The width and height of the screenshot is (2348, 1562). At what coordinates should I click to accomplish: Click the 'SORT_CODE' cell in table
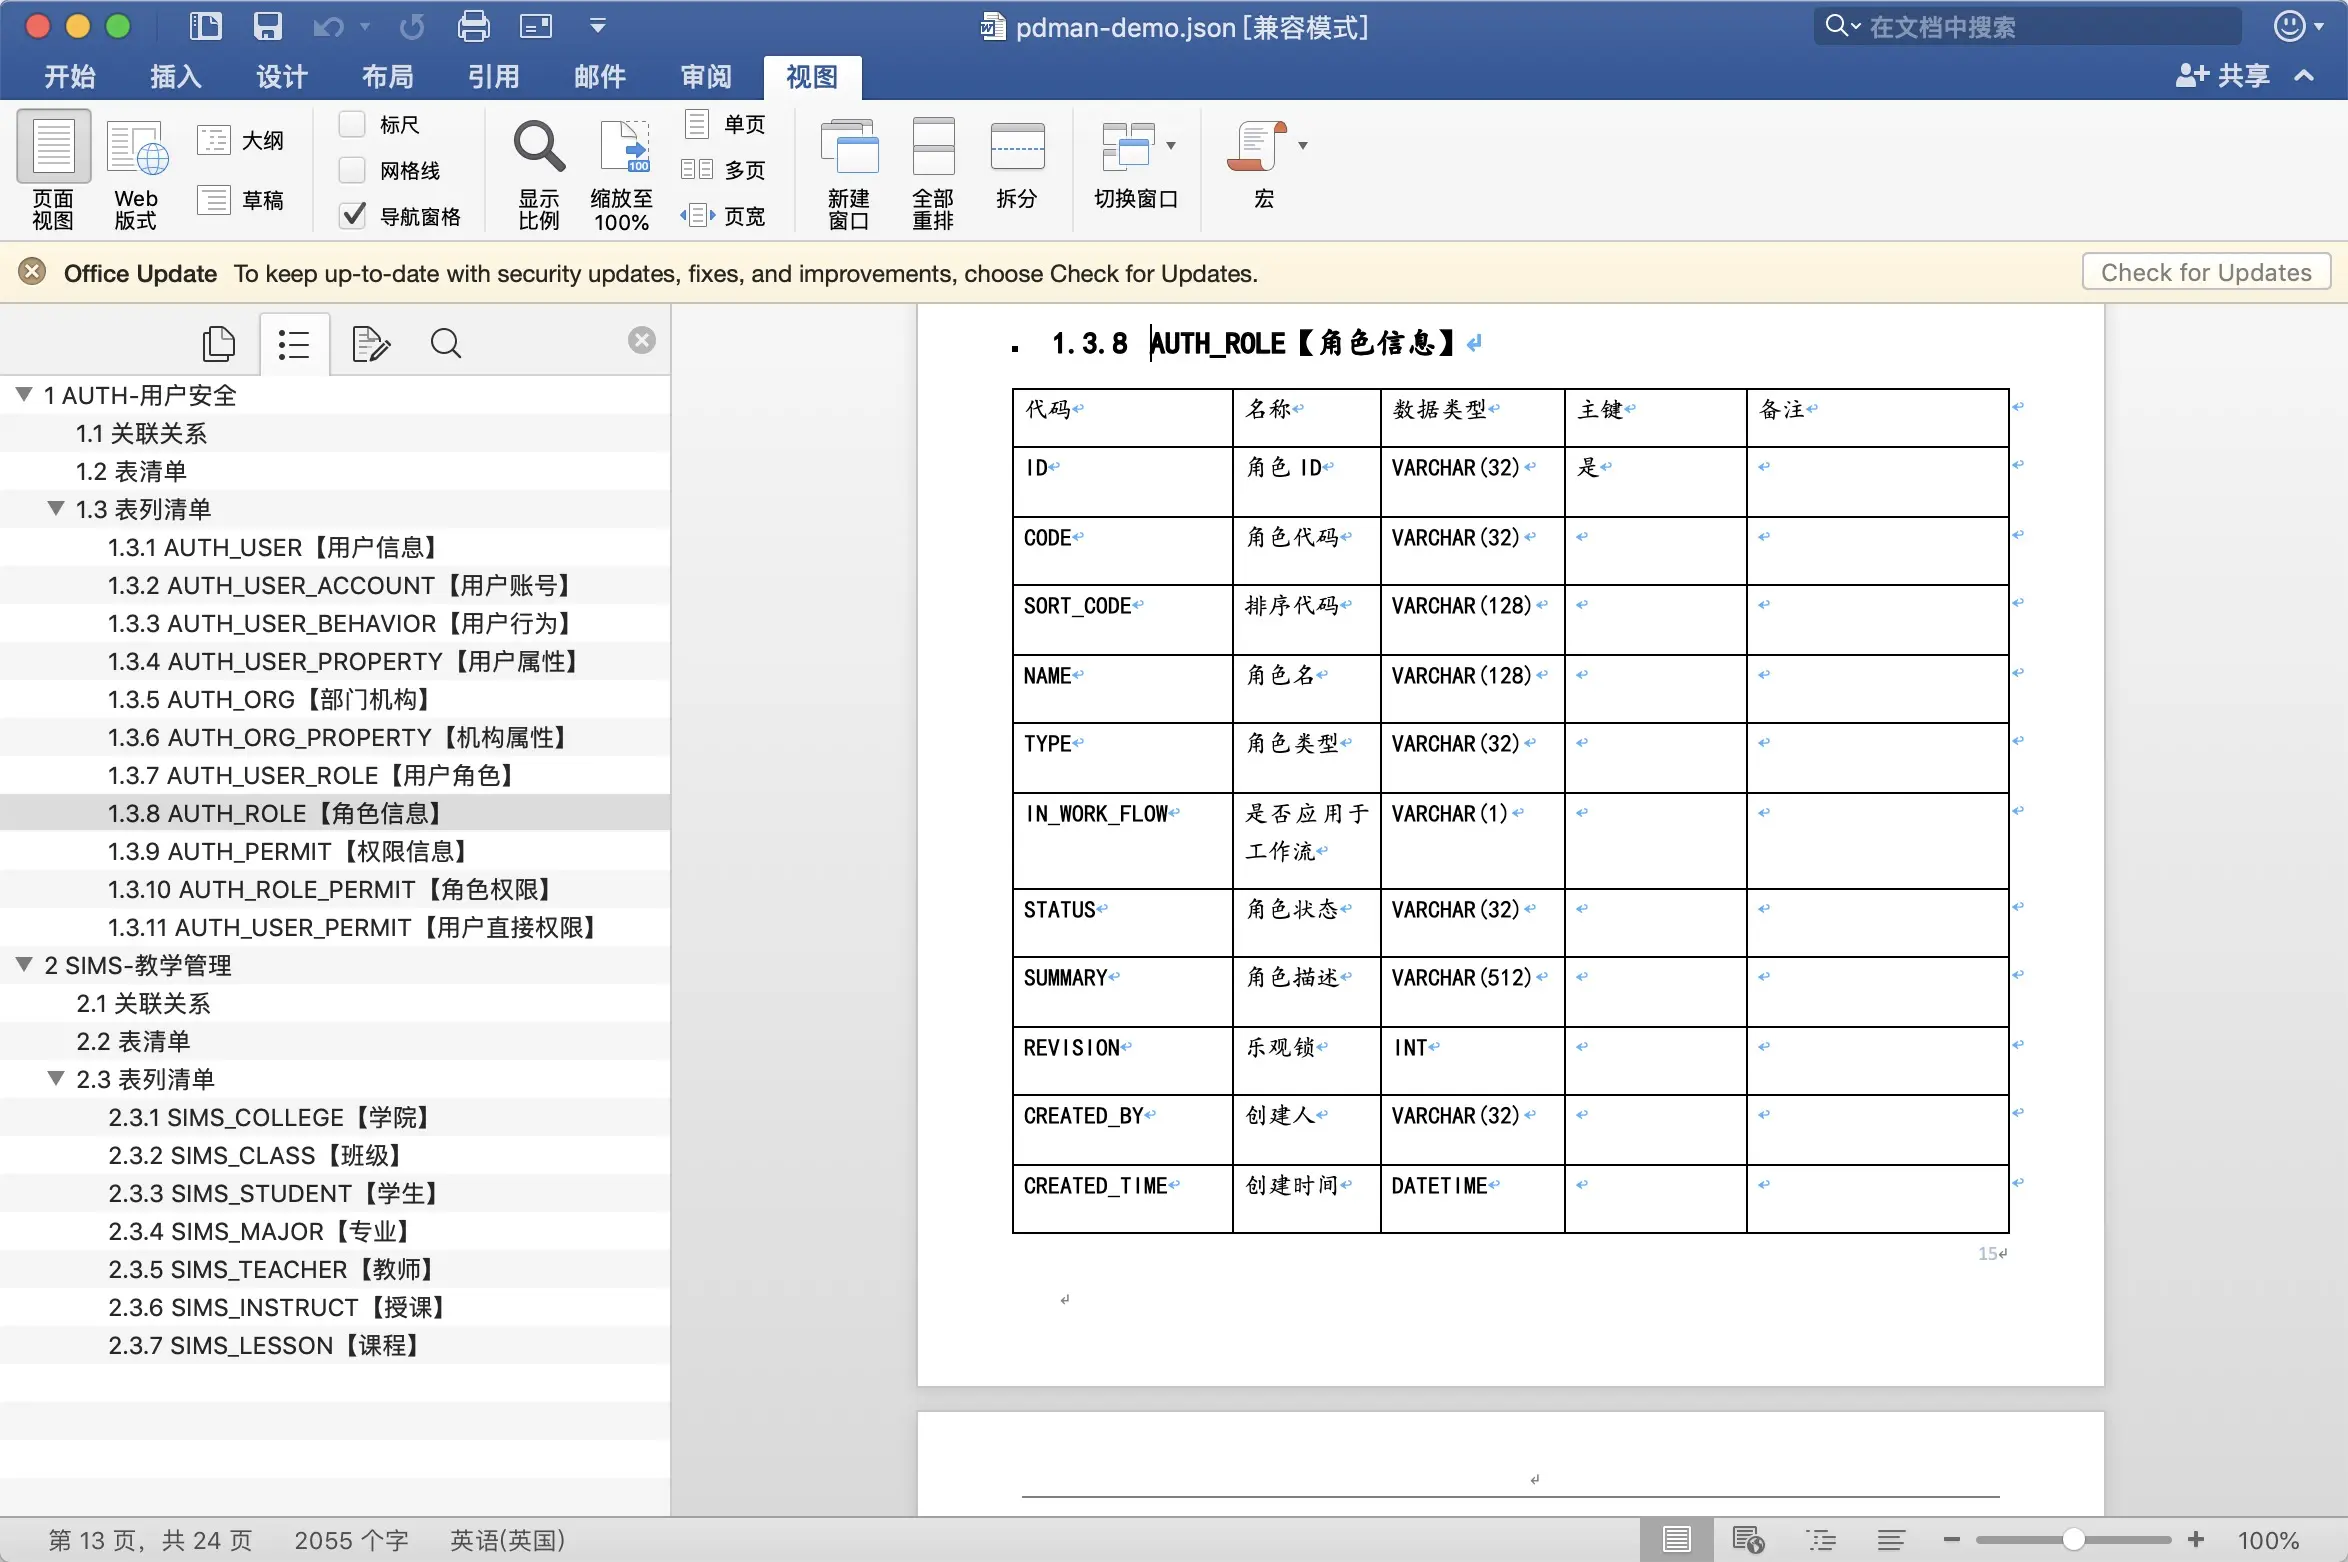pyautogui.click(x=1122, y=620)
